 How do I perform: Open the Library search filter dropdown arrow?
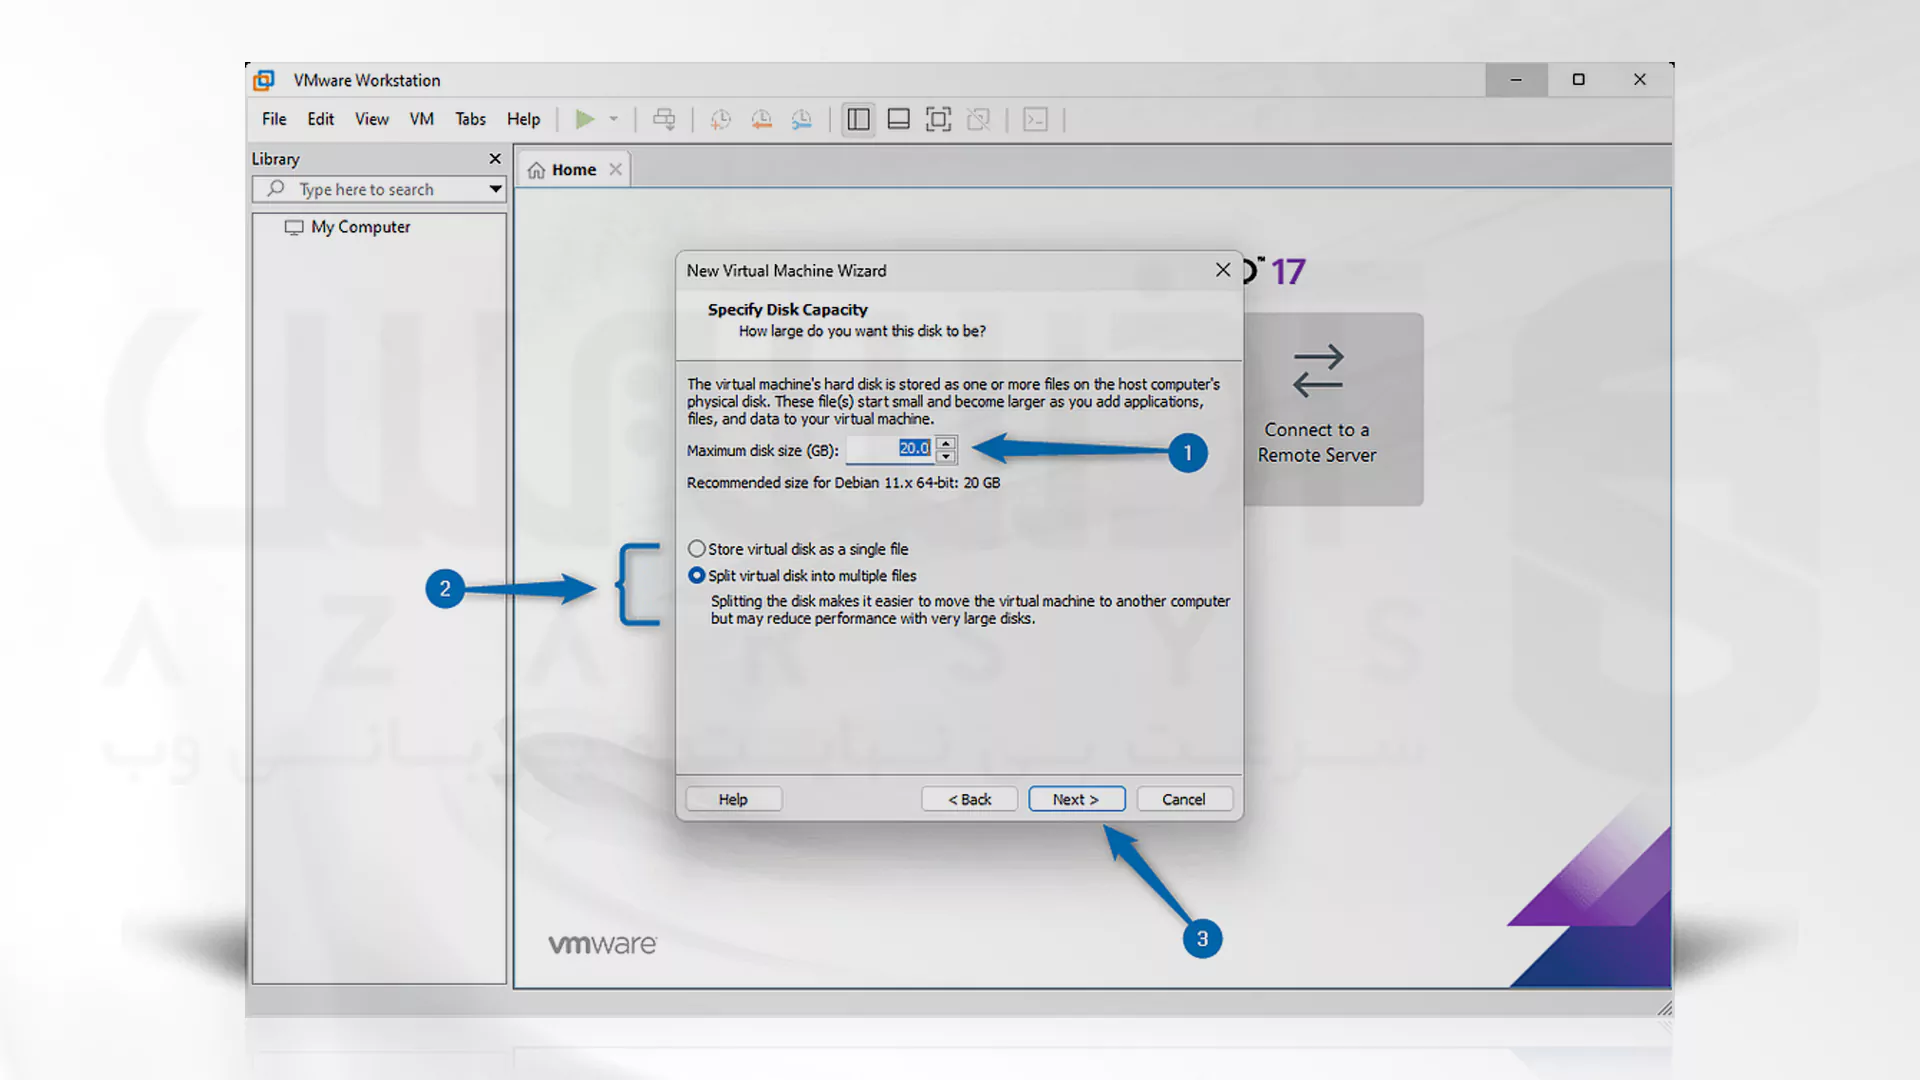click(495, 189)
